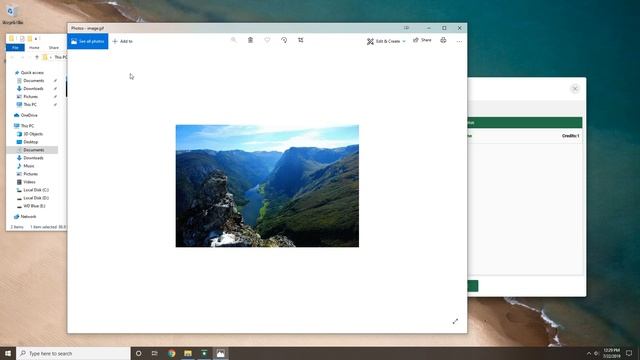Click the up arrow in File Explorer
The height and width of the screenshot is (360, 640).
point(37,57)
